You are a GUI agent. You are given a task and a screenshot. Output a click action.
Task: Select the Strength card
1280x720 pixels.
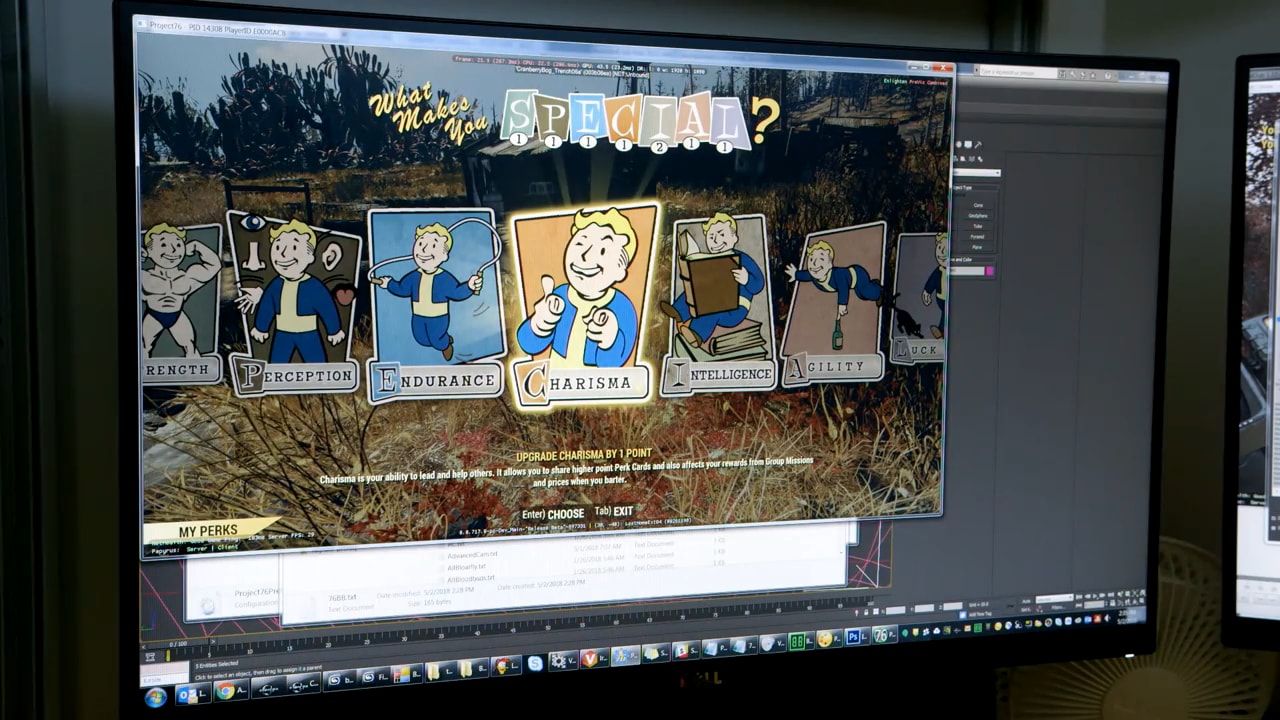tap(181, 304)
